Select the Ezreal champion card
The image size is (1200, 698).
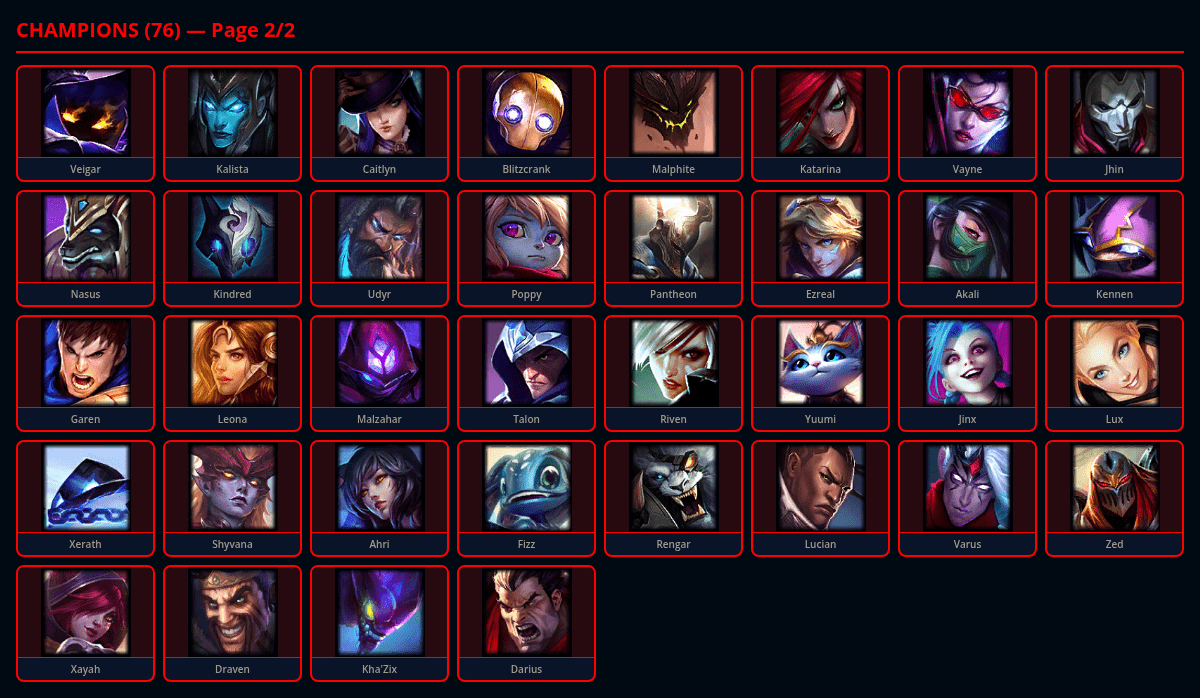coord(821,248)
